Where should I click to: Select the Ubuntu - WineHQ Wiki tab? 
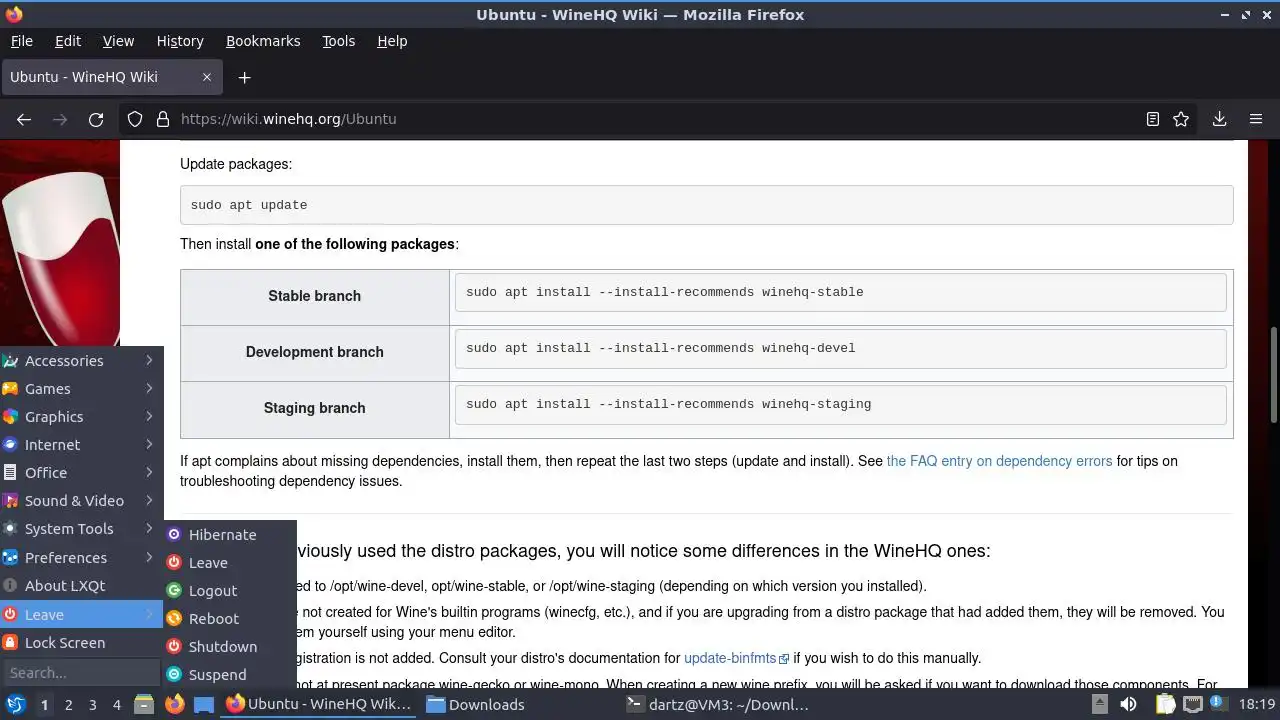tap(111, 77)
